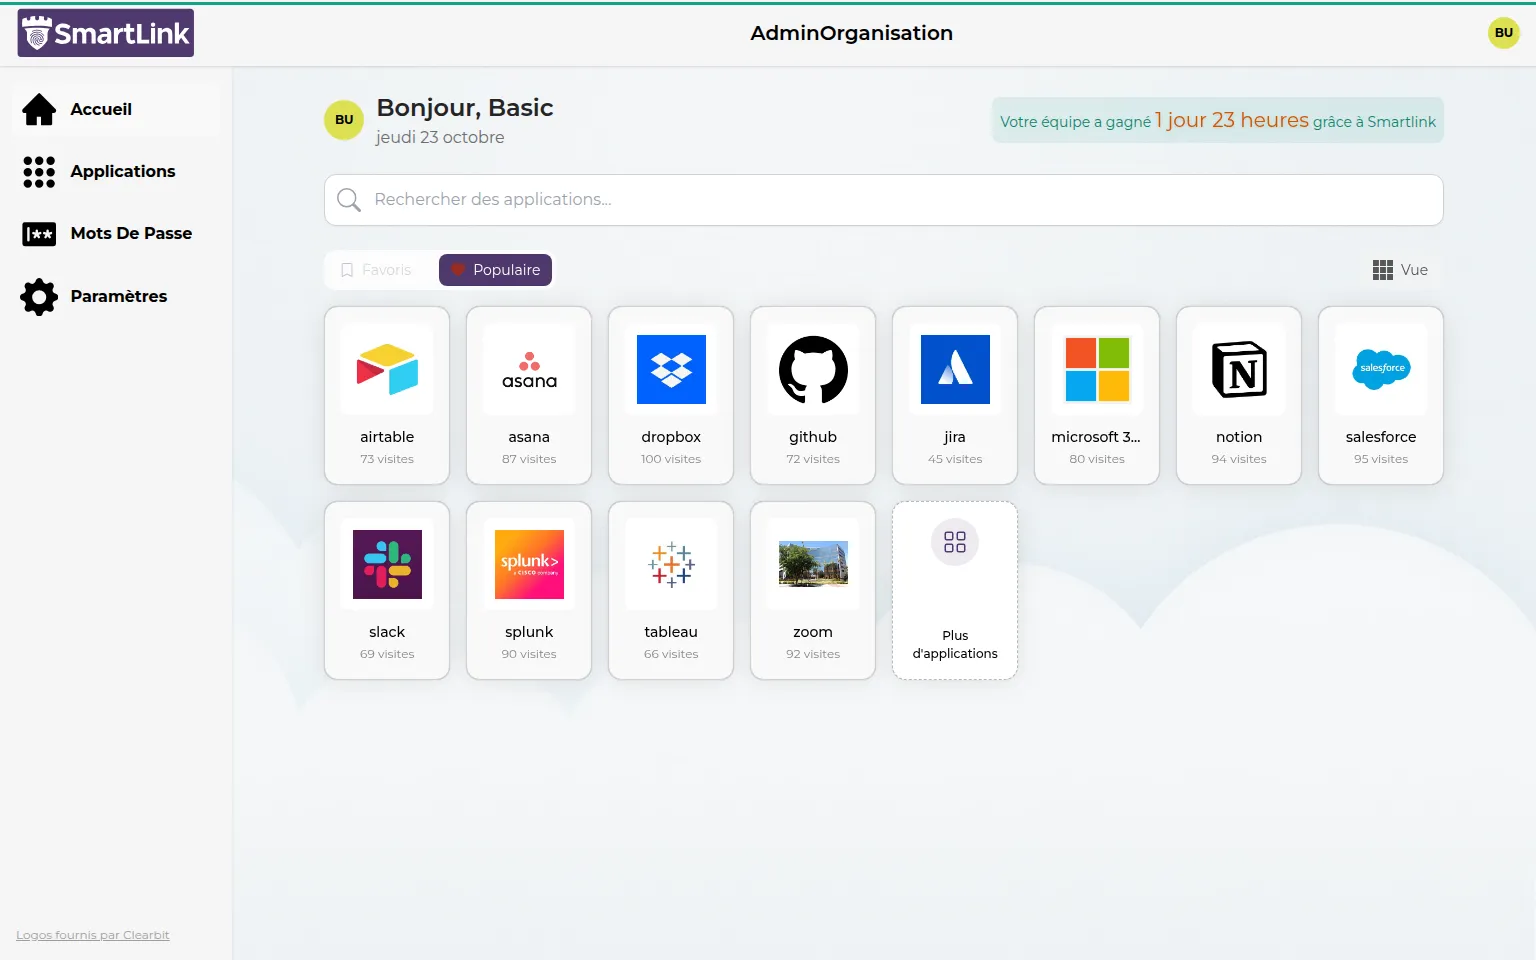Image resolution: width=1536 pixels, height=960 pixels.
Task: Open Mots De Passe in sidebar
Action: (130, 233)
